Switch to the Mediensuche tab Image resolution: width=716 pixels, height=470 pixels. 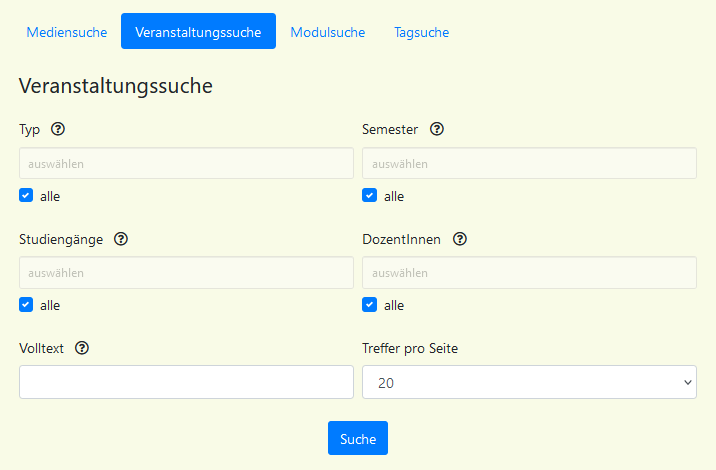click(67, 32)
